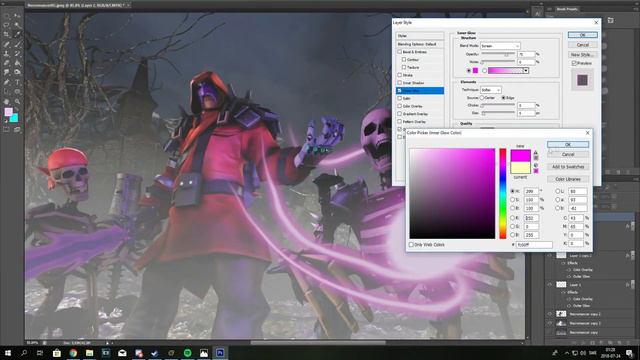The height and width of the screenshot is (360, 640).
Task: Select the Color Overlay effect row
Action: [x=420, y=106]
